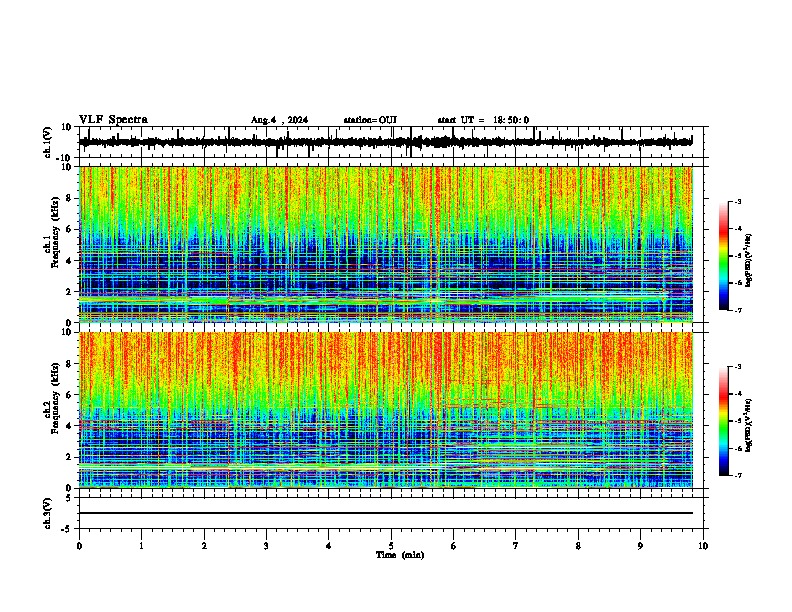
Task: Click the -7 label on ch.2 colorbar
Action: point(738,475)
